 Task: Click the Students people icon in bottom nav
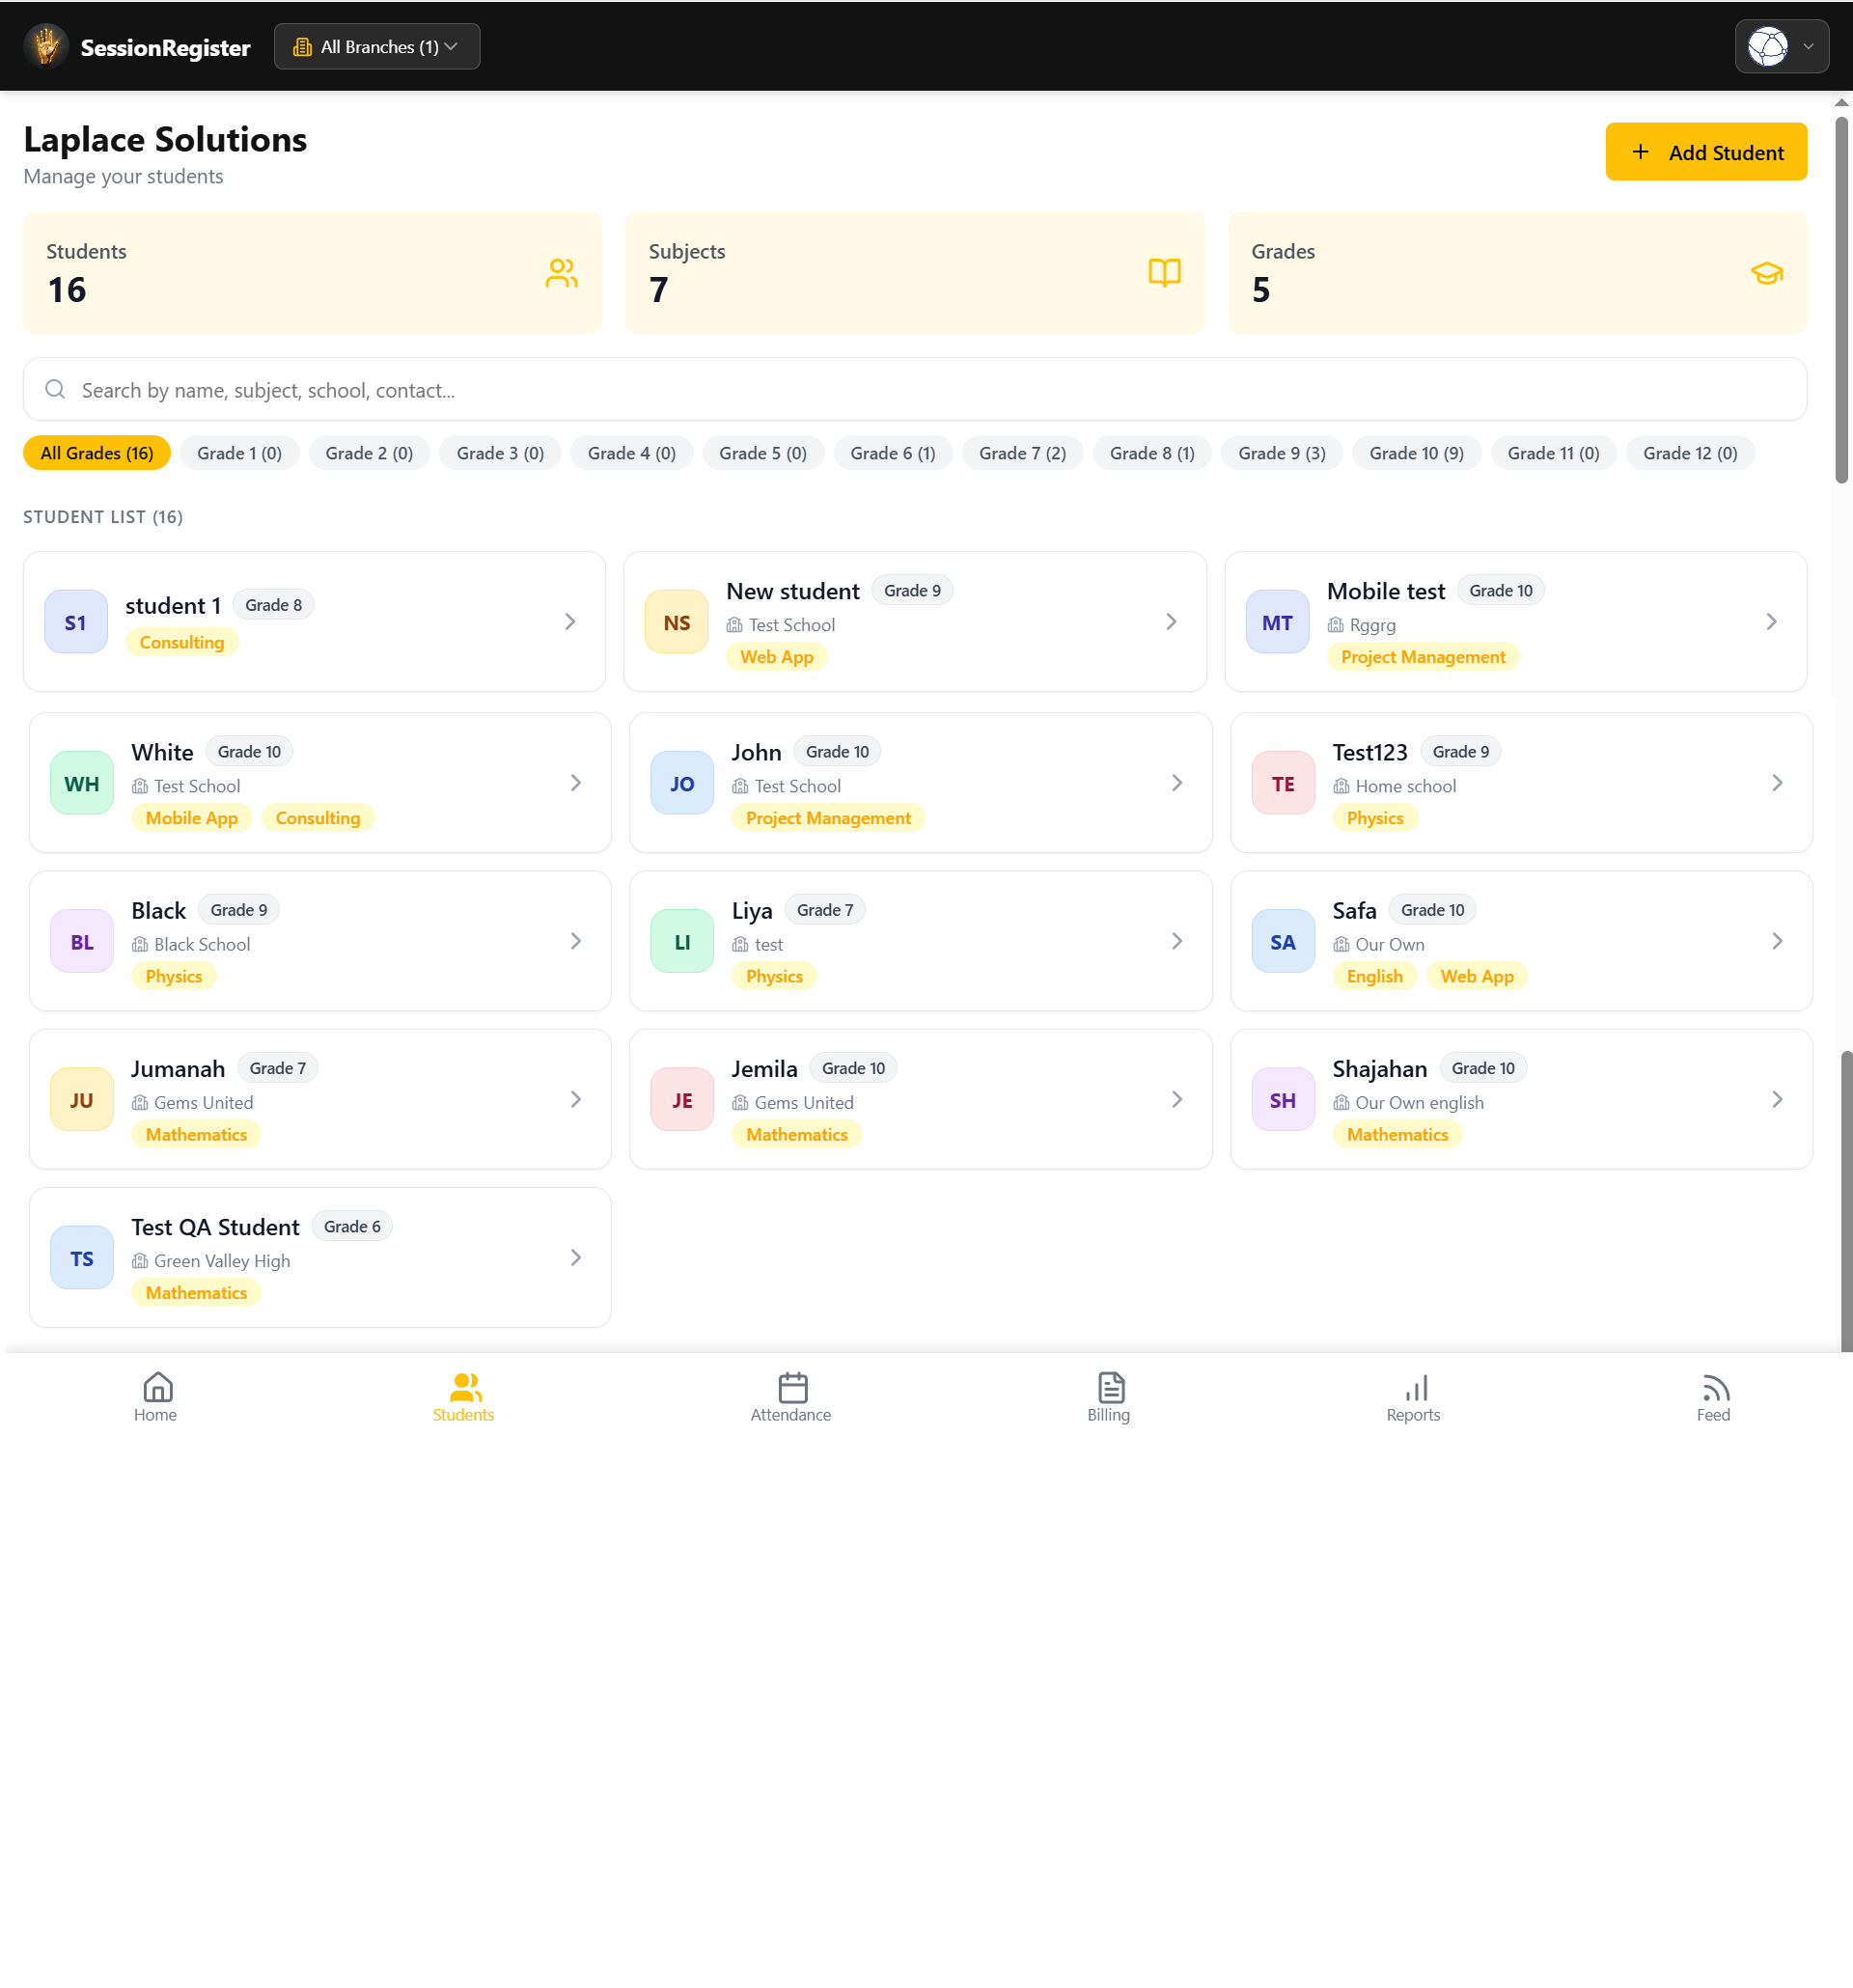click(x=465, y=1387)
